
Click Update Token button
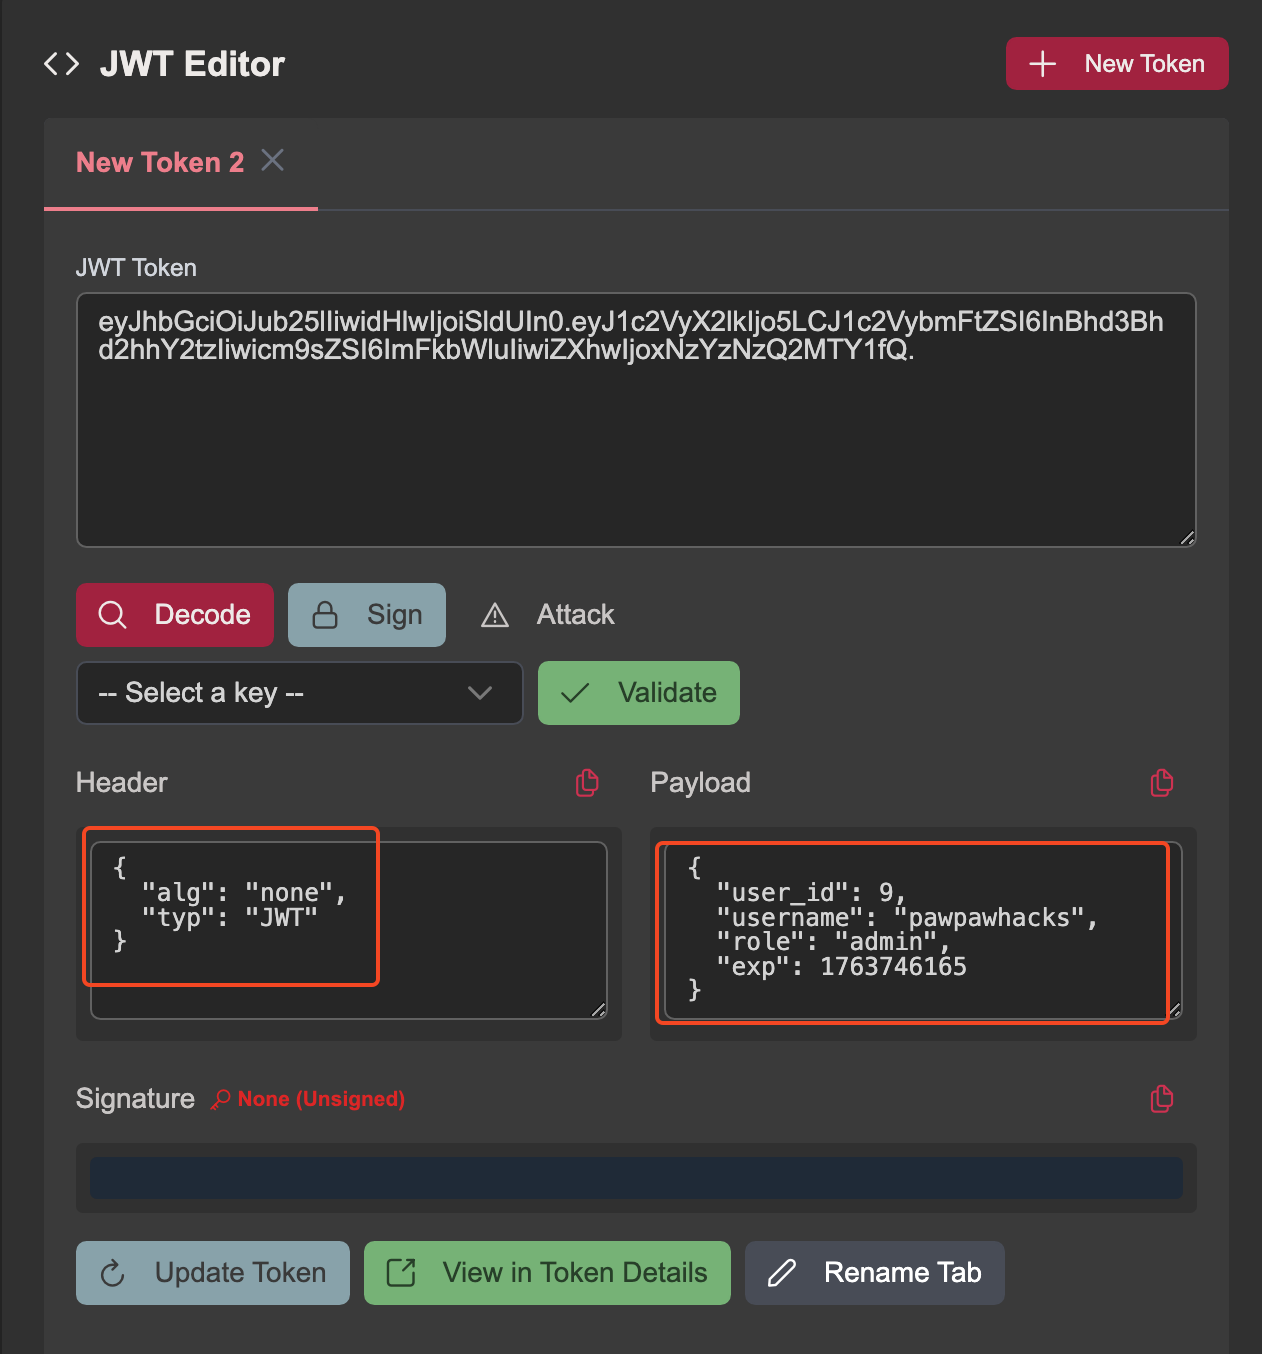(x=213, y=1273)
